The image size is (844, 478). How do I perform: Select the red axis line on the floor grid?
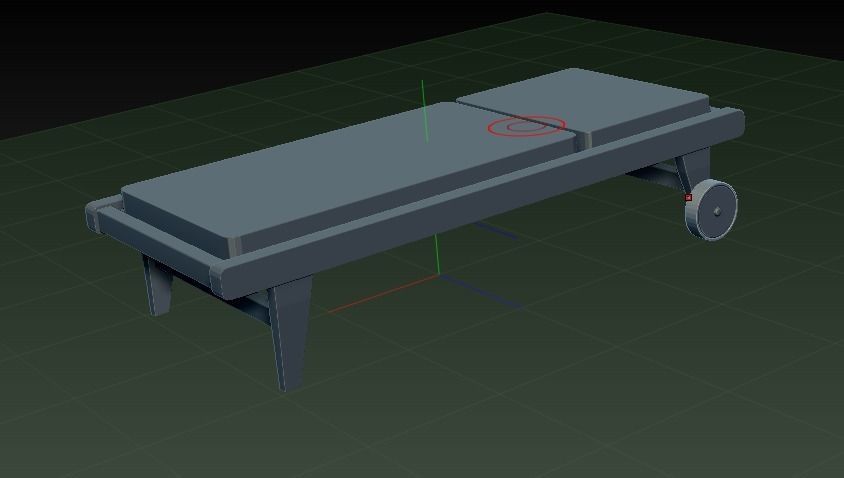click(383, 294)
